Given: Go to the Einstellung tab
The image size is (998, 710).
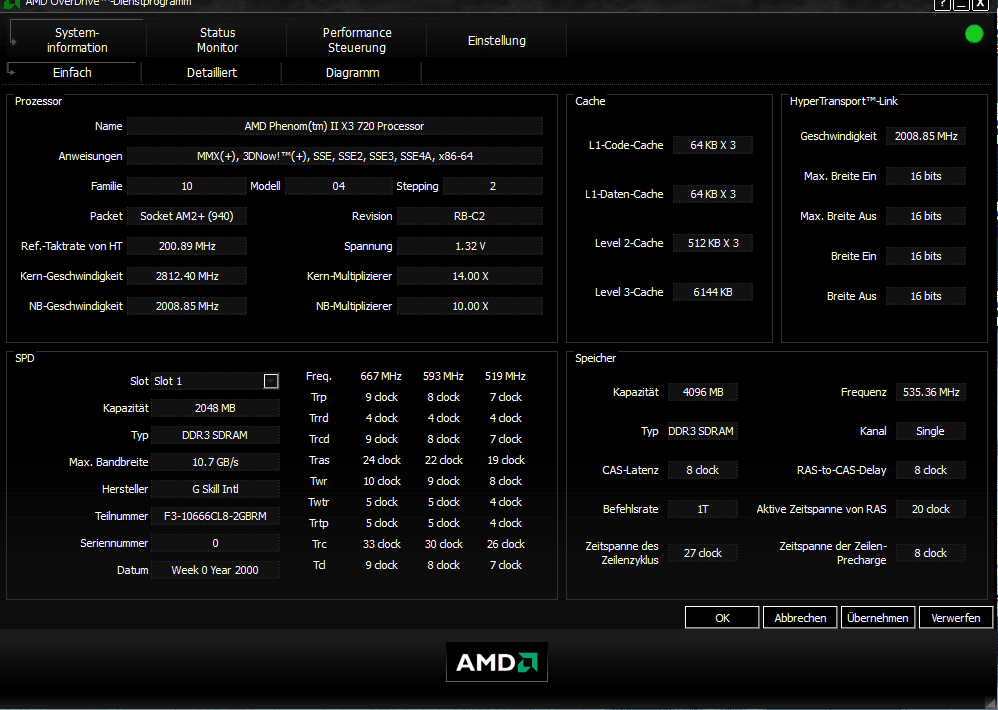Looking at the screenshot, I should pyautogui.click(x=496, y=40).
